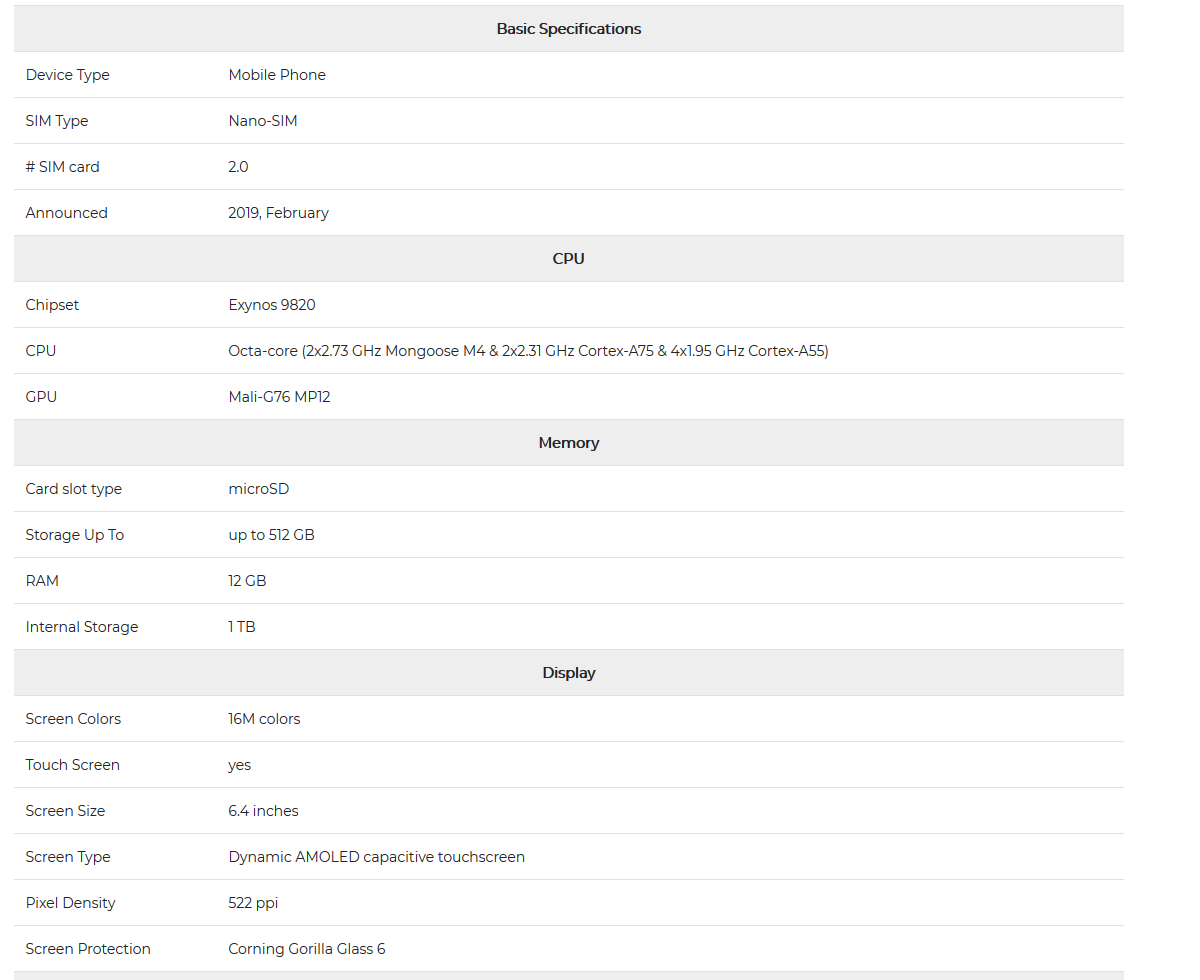Click the 522 ppi pixel density value

click(x=253, y=903)
